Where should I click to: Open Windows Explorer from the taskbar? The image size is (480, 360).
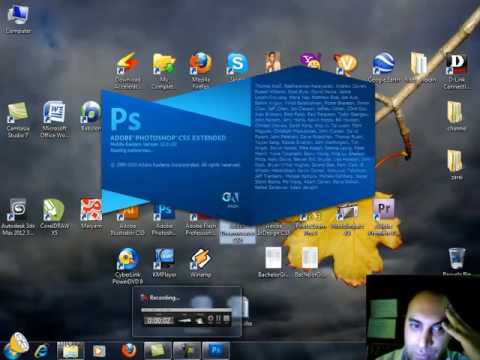70,350
